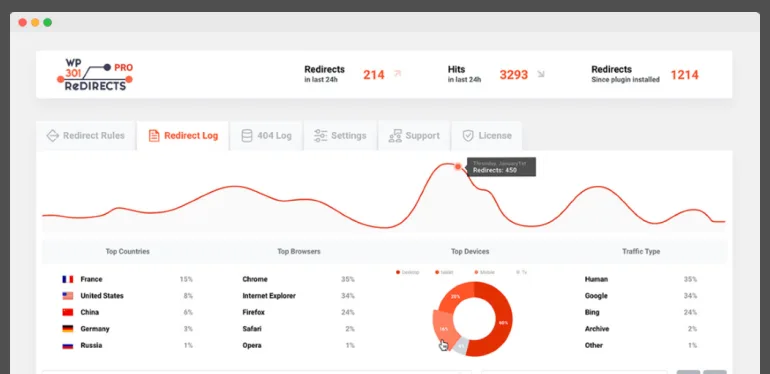Viewport: 770px width, 374px height.
Task: Click the 'Hits in last 24h' label
Action: pyautogui.click(x=464, y=74)
